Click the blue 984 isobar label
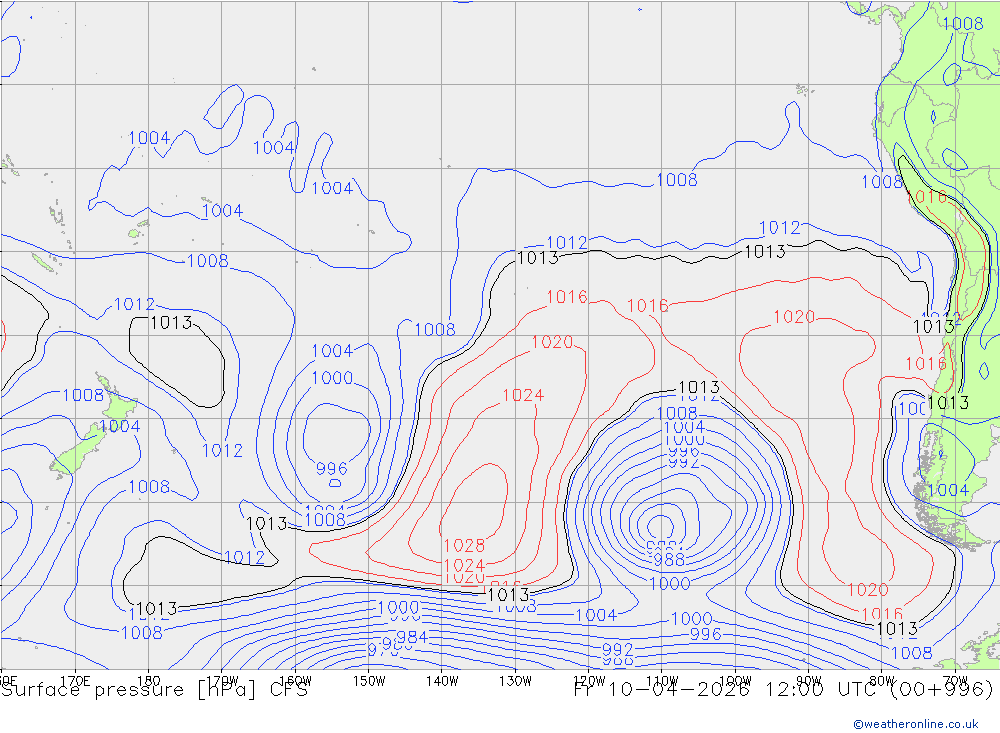 tap(412, 637)
